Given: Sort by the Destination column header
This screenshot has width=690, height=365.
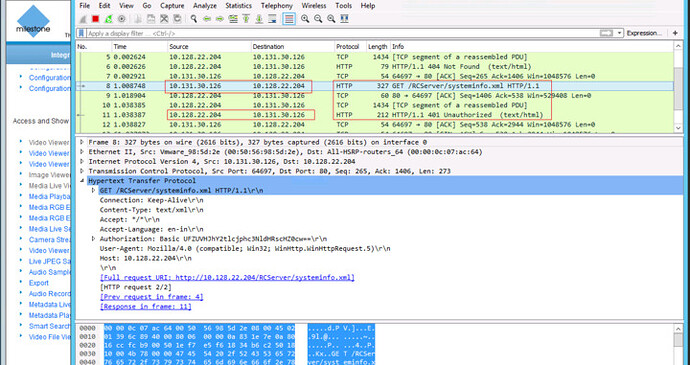Looking at the screenshot, I should (292, 46).
